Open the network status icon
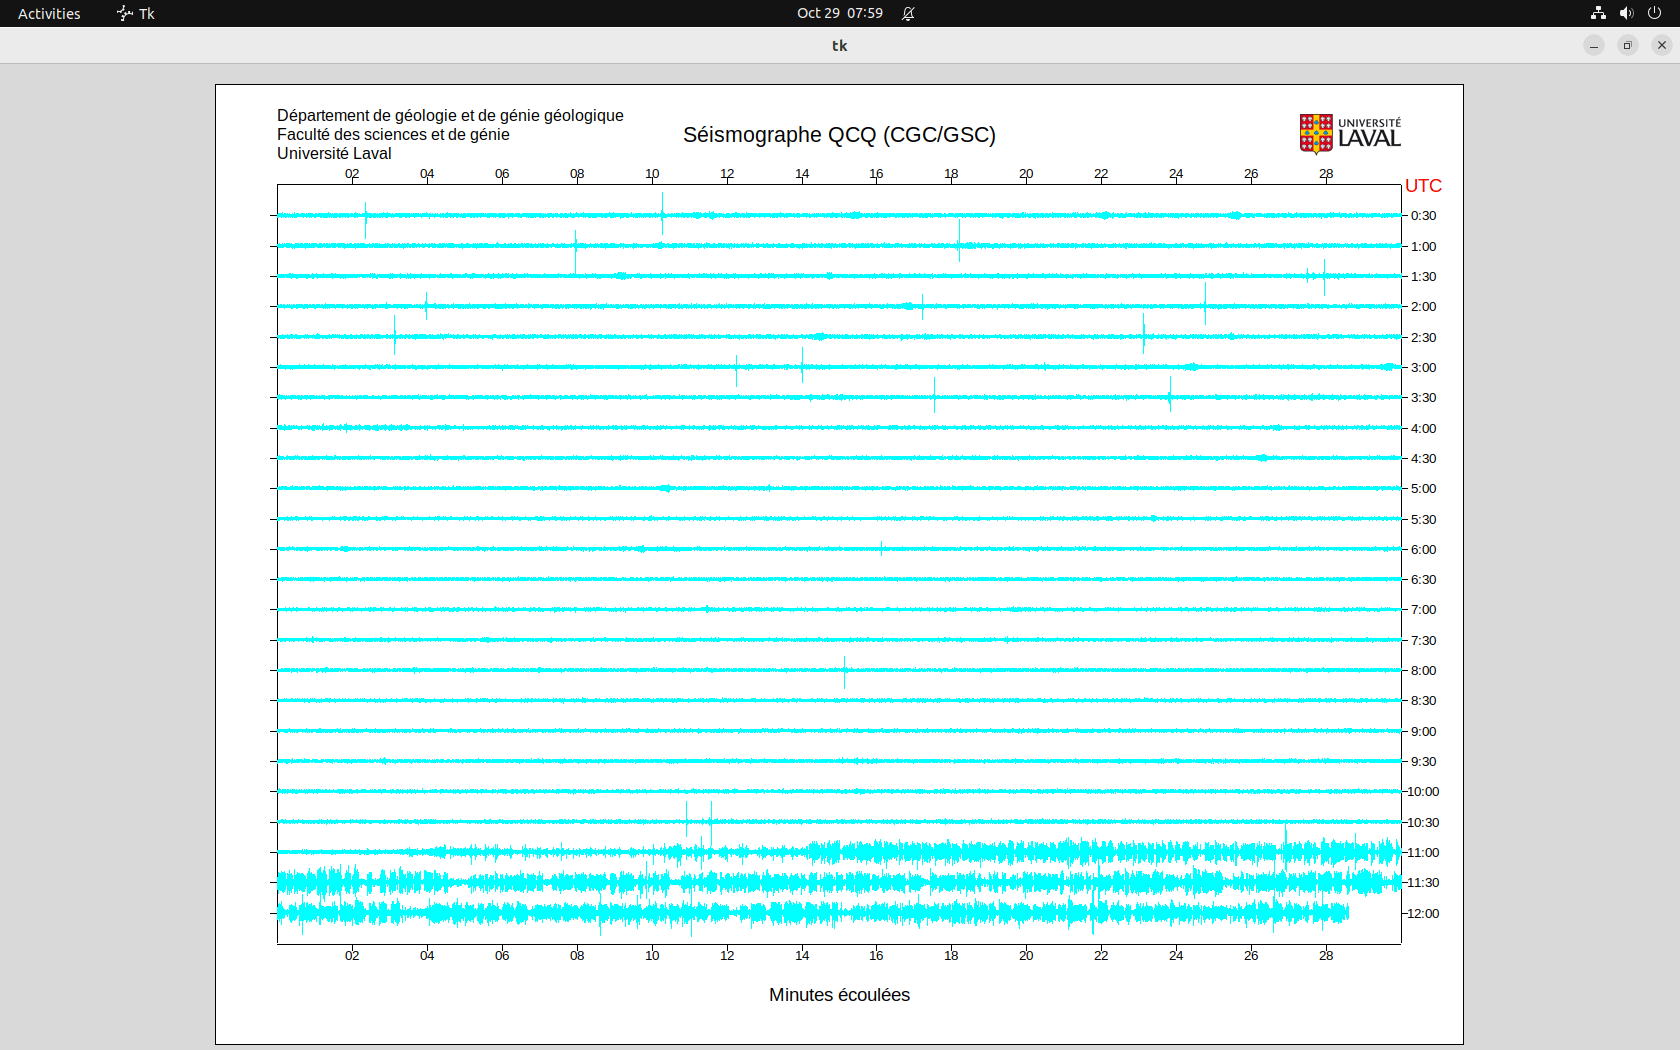The width and height of the screenshot is (1680, 1050). 1598,13
